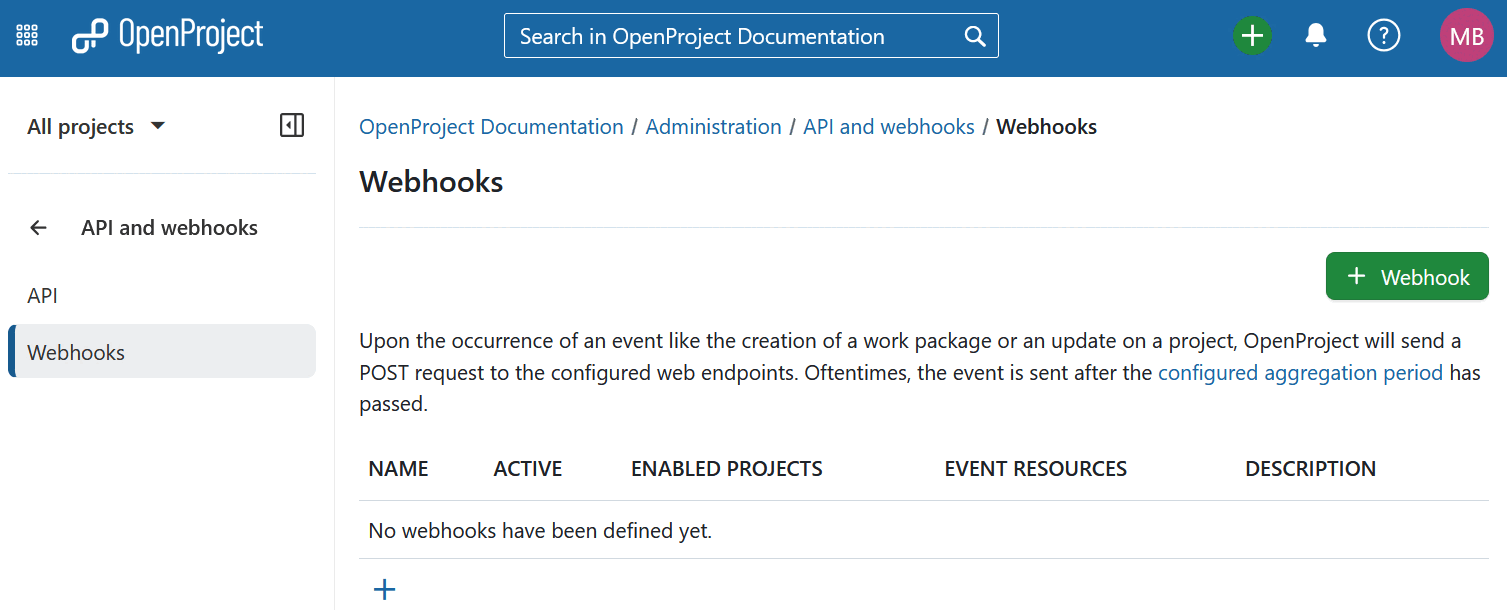Click the plus icon below the webhooks table
Image resolution: width=1507 pixels, height=610 pixels.
click(x=384, y=589)
